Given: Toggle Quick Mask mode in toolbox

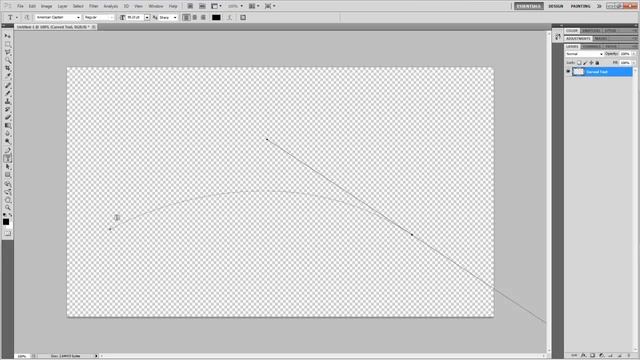Looking at the screenshot, I should [7, 233].
